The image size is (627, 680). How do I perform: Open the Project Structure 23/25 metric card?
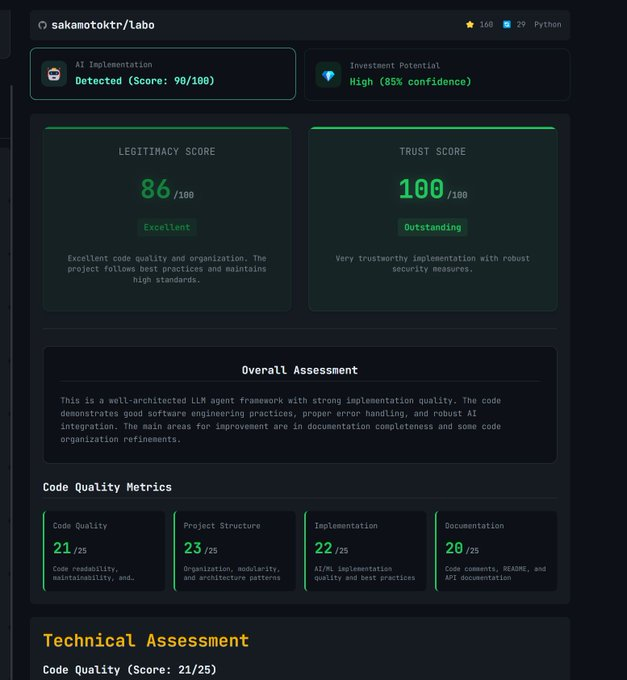pyautogui.click(x=235, y=551)
